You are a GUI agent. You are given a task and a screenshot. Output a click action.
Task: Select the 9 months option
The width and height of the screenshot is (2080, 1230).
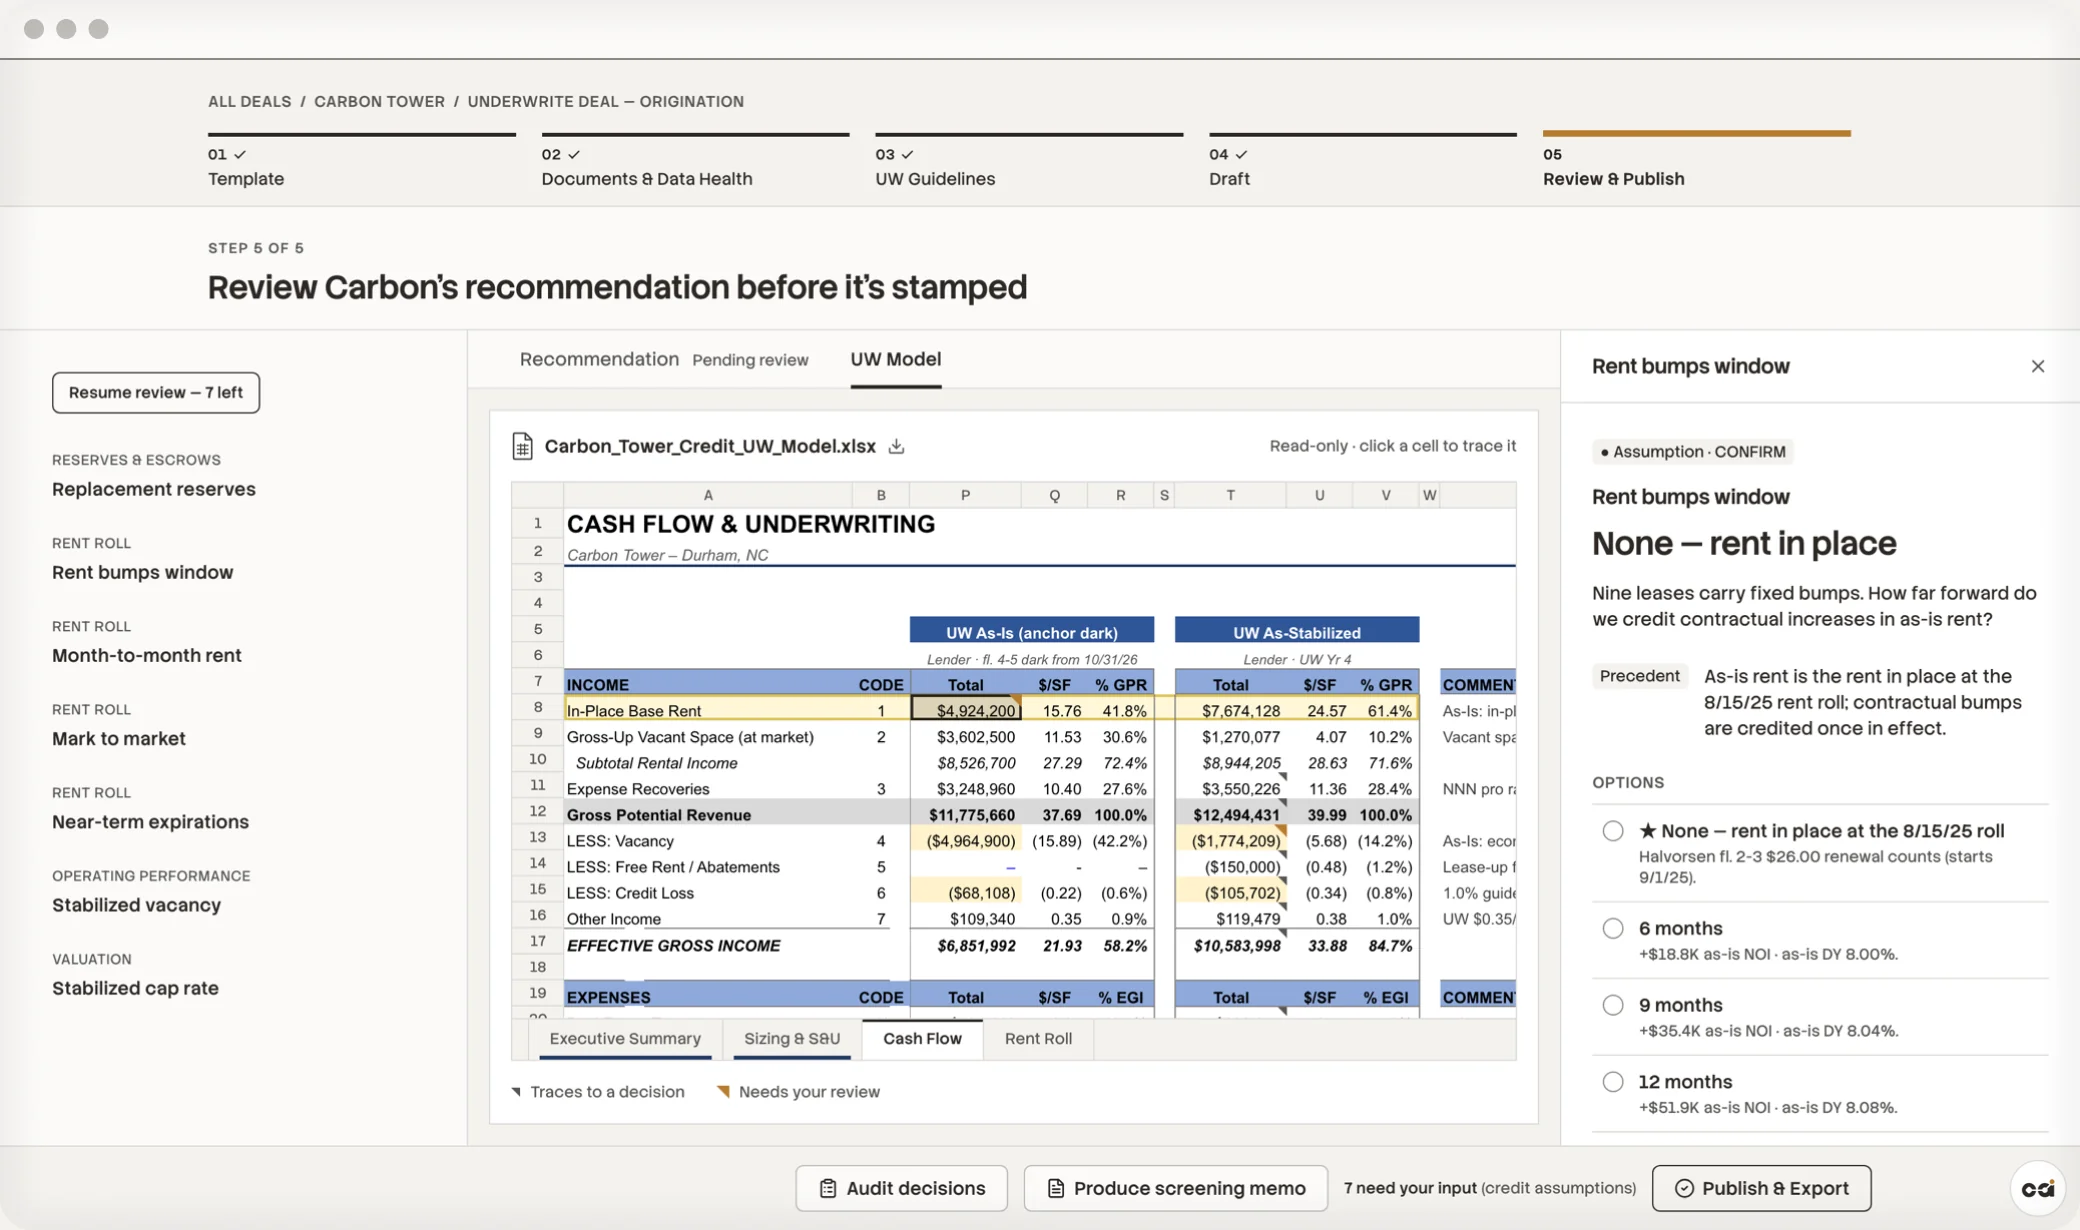[x=1612, y=1005]
